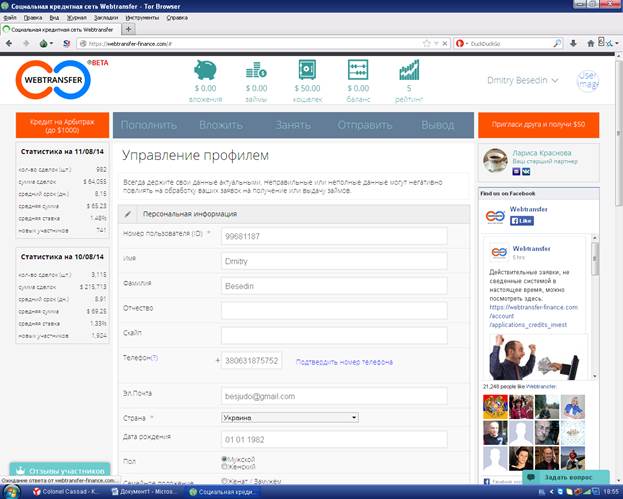Open Colonel Cassad taskbar item
This screenshot has height=499, width=623.
tap(66, 492)
